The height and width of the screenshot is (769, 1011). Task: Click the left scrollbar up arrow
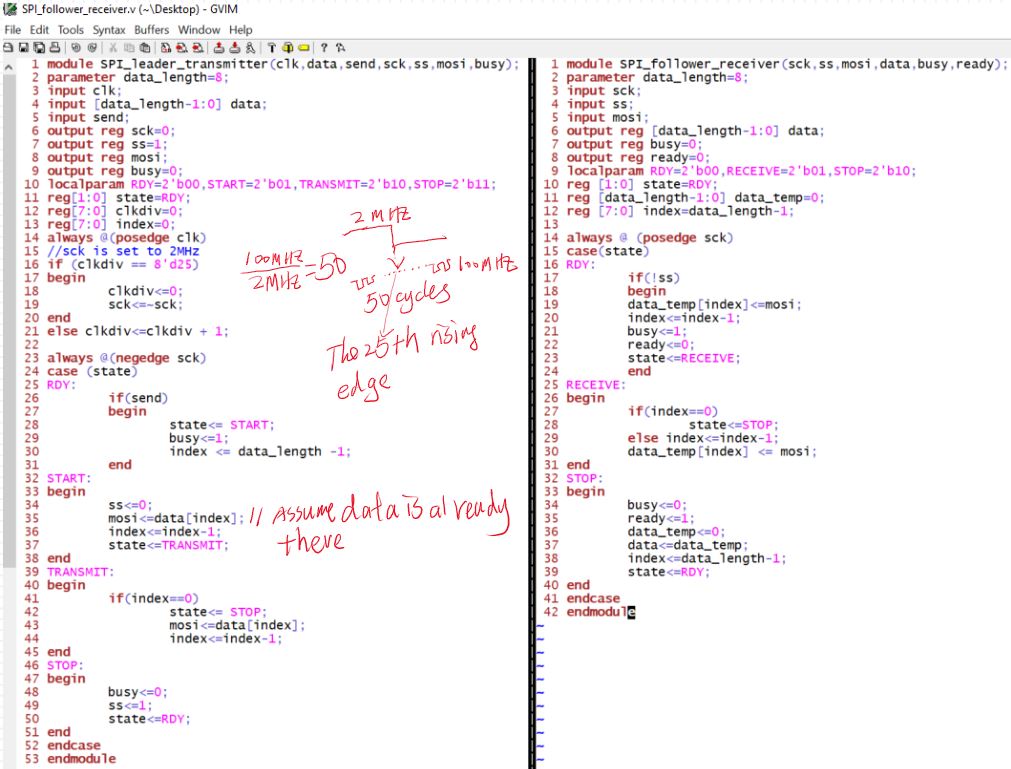point(8,67)
